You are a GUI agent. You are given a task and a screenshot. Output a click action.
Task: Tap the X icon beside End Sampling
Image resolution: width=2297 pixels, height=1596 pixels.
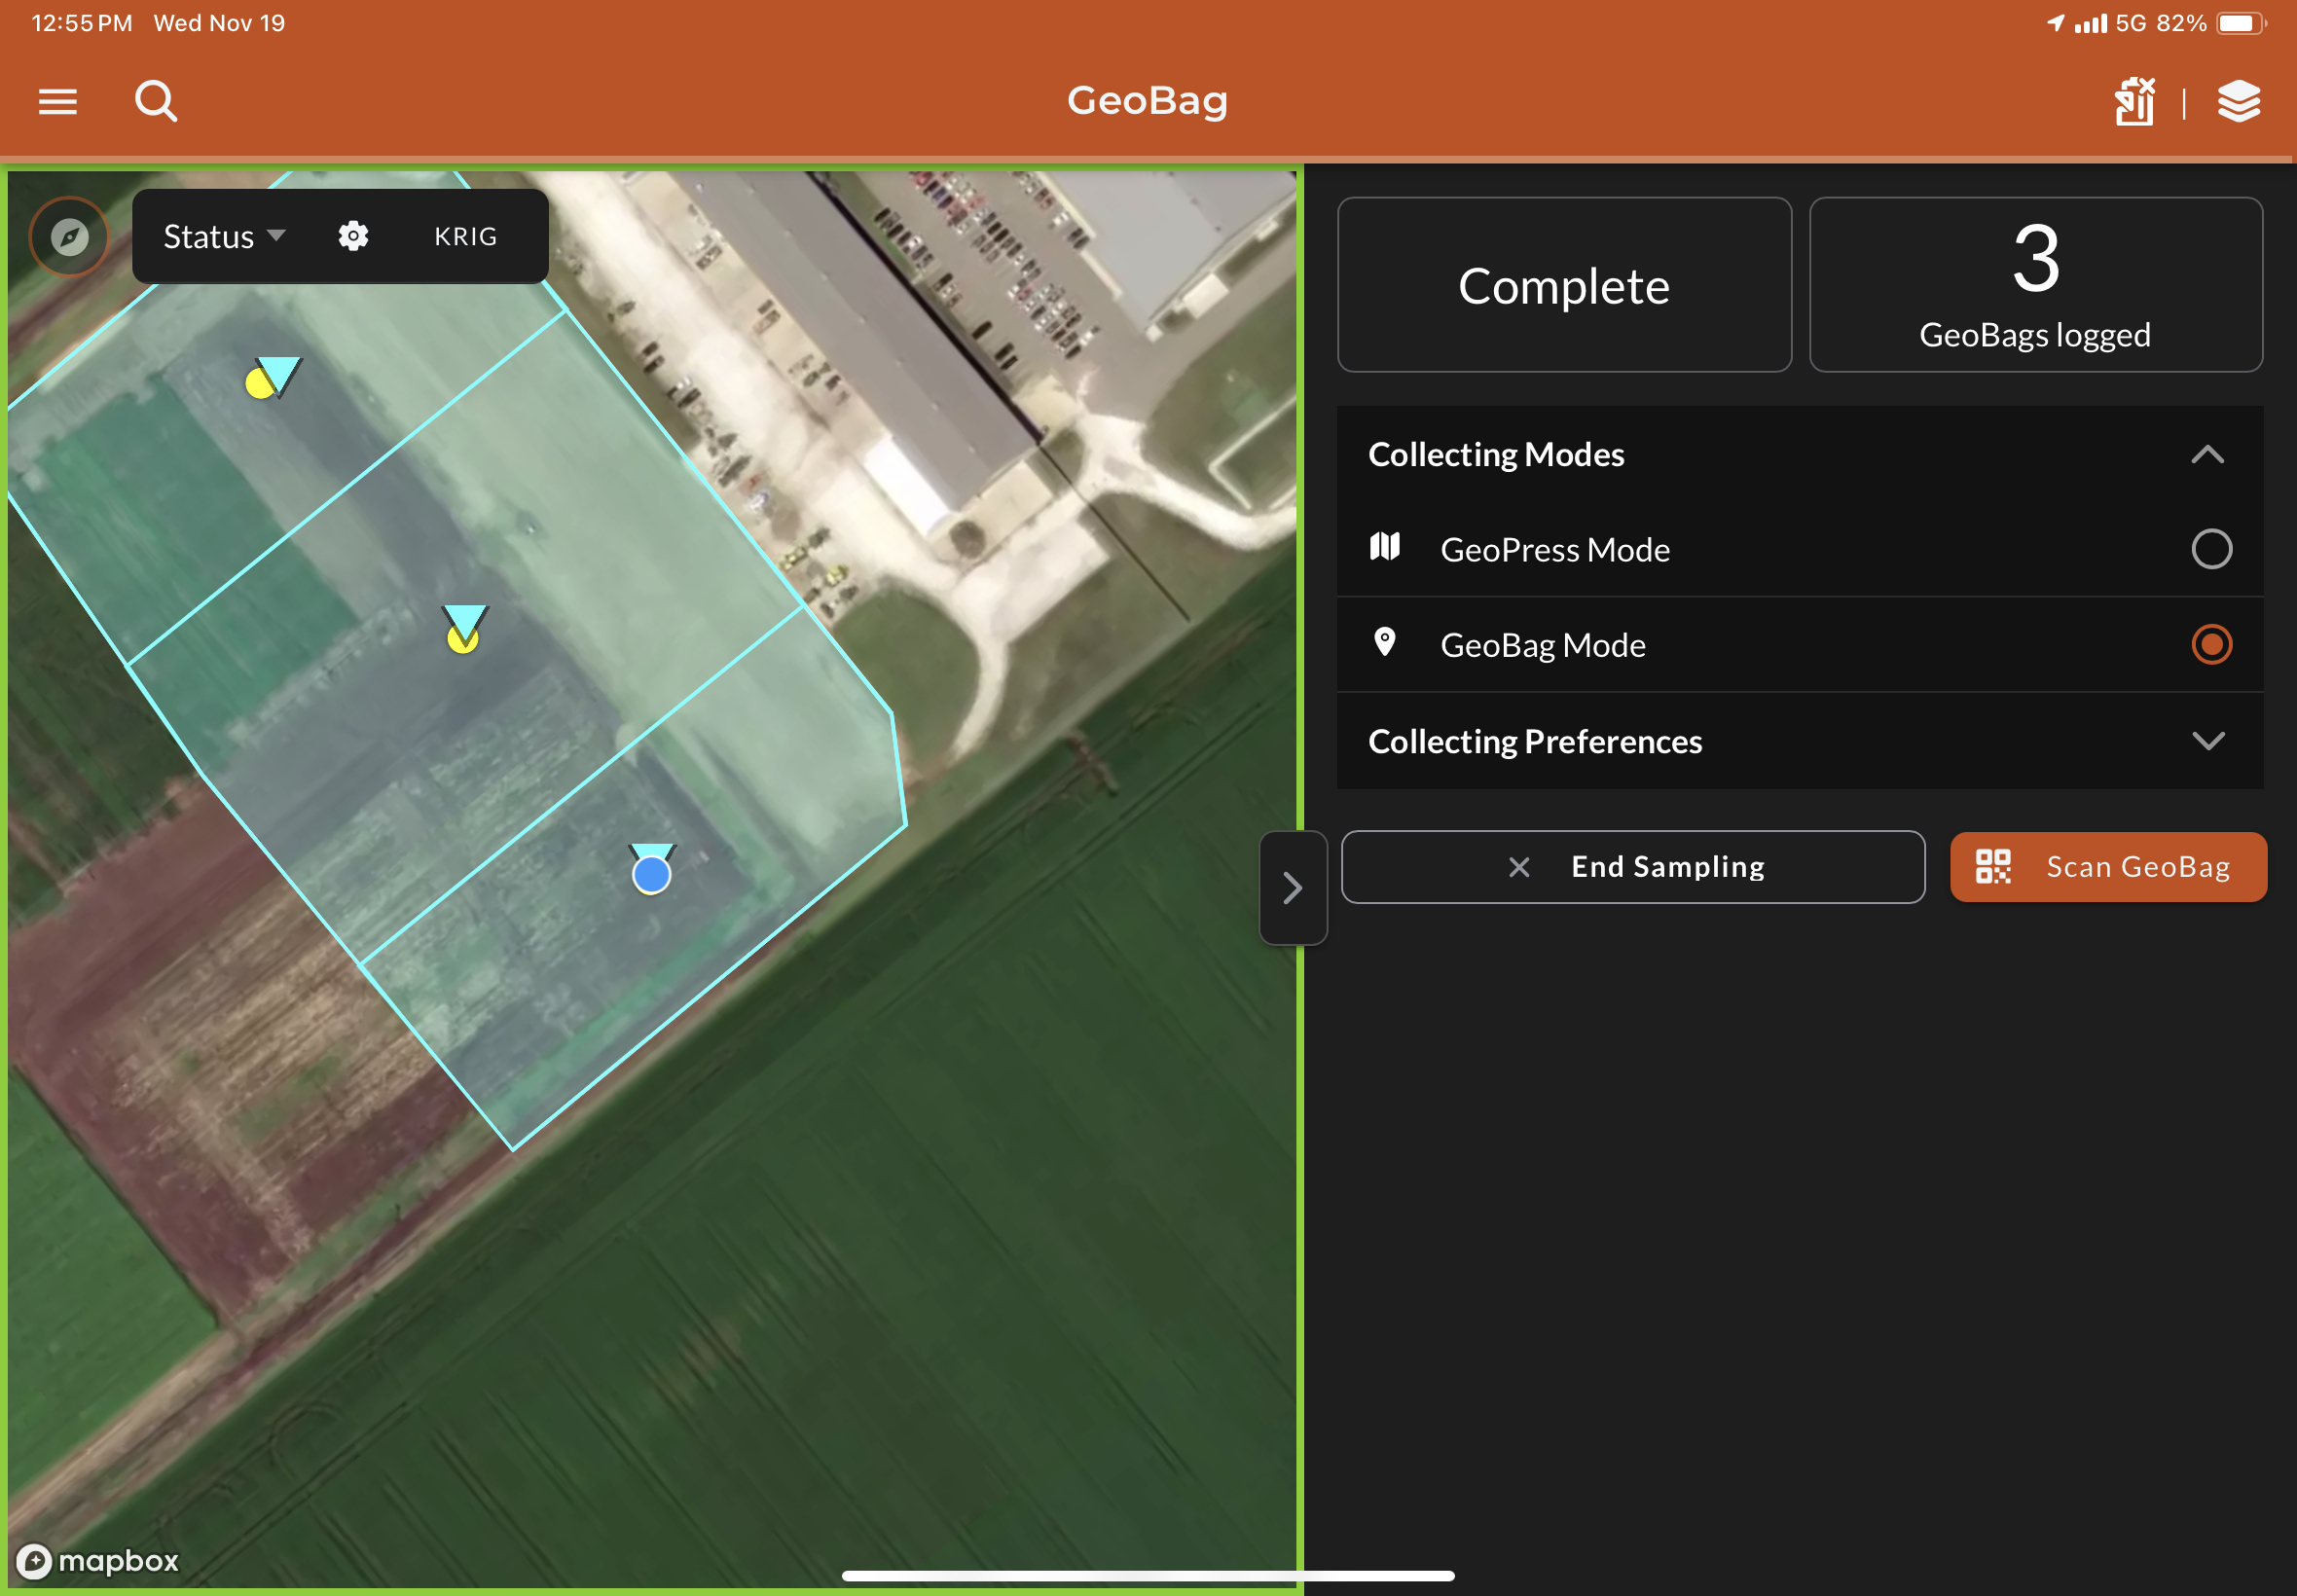coord(1519,867)
